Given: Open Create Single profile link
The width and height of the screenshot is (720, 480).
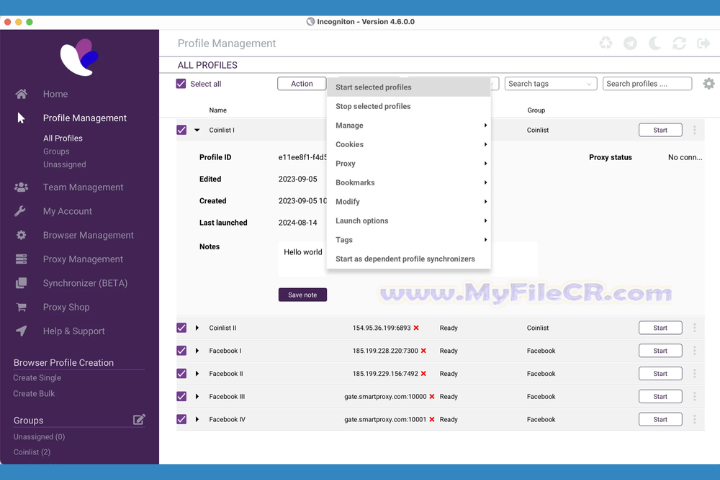Looking at the screenshot, I should coord(37,378).
